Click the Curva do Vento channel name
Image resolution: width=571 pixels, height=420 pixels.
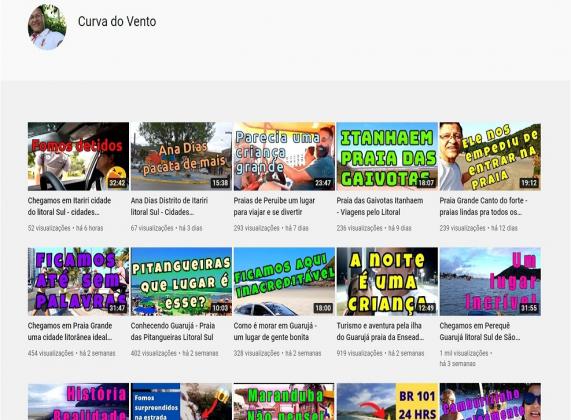tap(117, 21)
